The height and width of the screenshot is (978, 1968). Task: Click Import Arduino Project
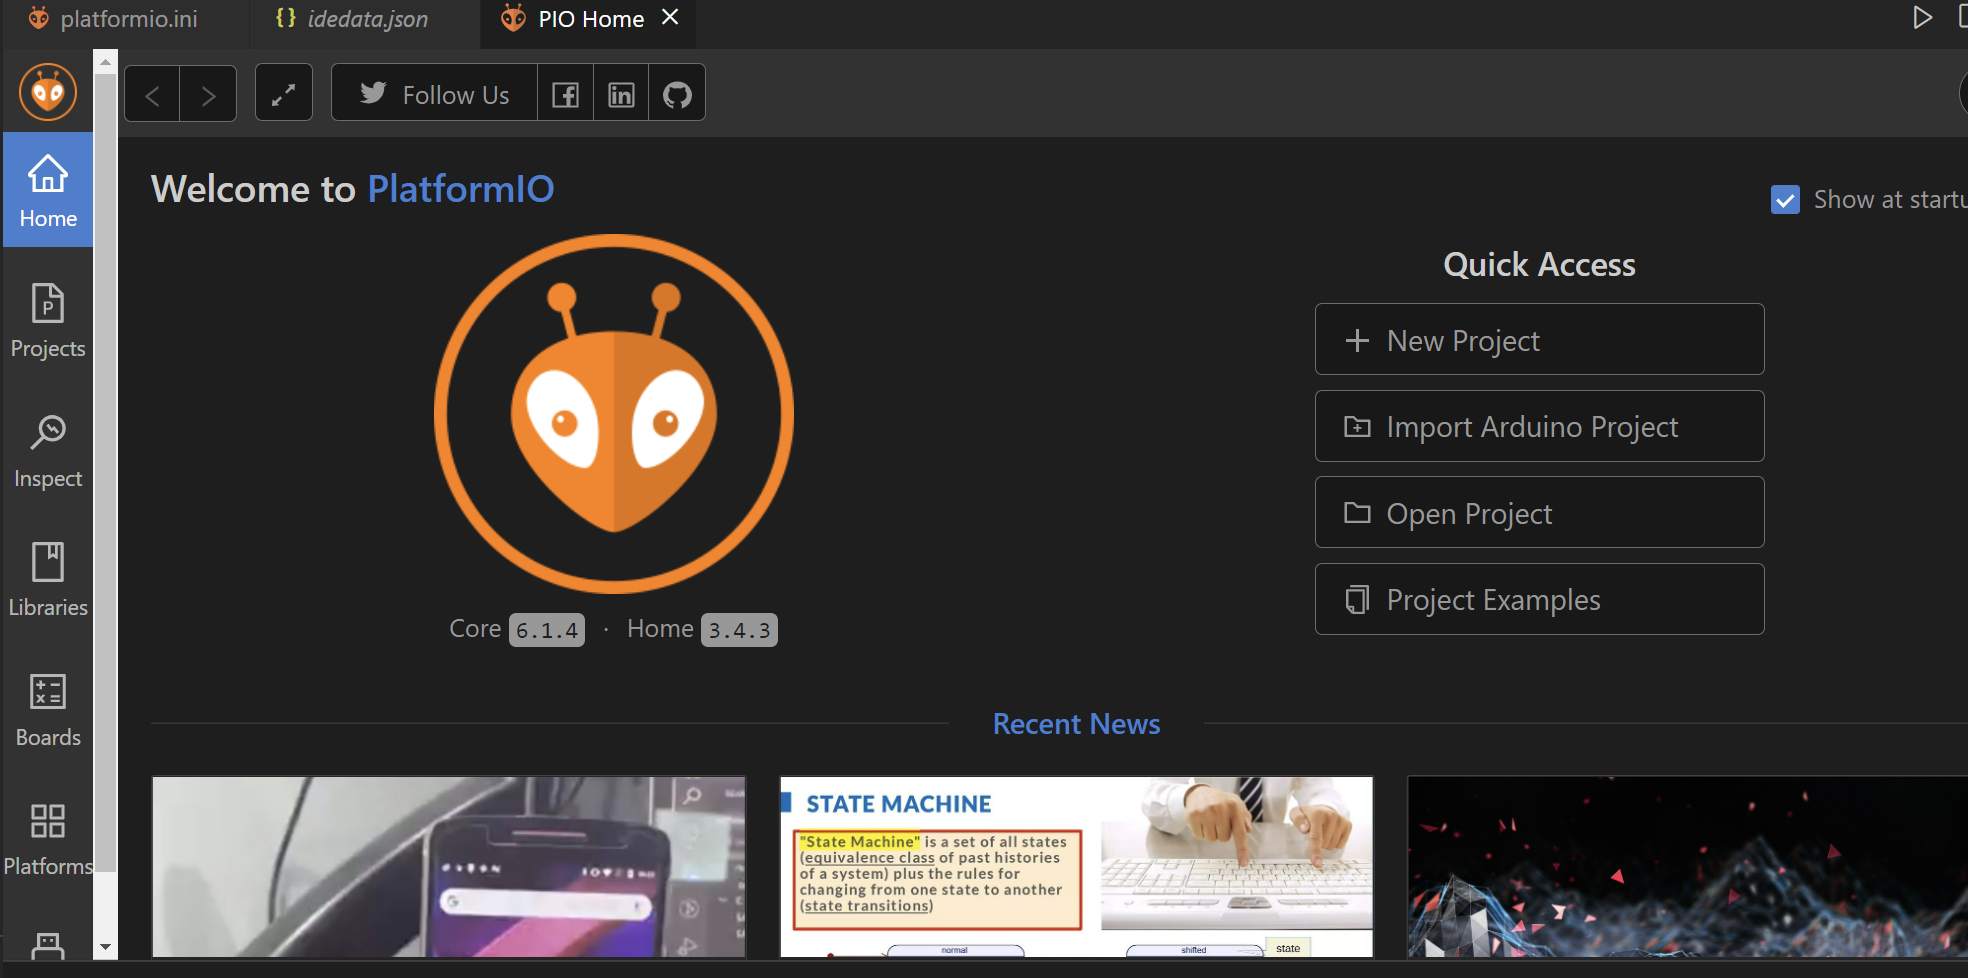[1538, 426]
